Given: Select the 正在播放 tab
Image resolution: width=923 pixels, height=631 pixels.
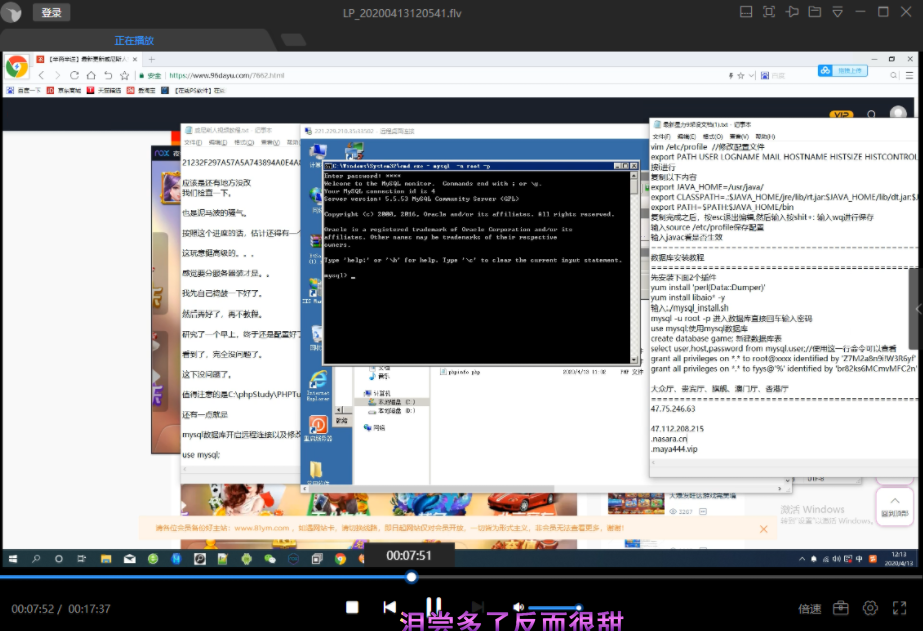Looking at the screenshot, I should point(134,41).
